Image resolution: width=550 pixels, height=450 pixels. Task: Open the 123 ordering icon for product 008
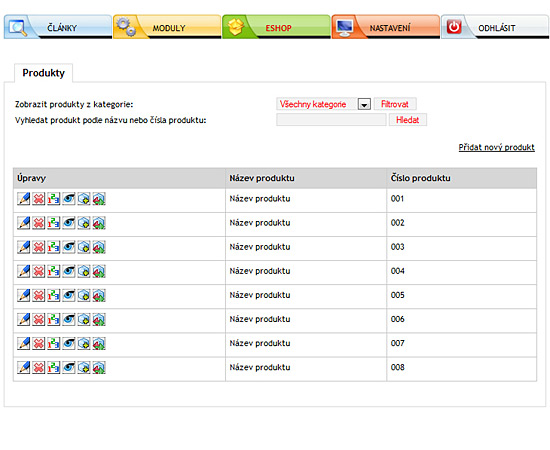click(x=54, y=368)
